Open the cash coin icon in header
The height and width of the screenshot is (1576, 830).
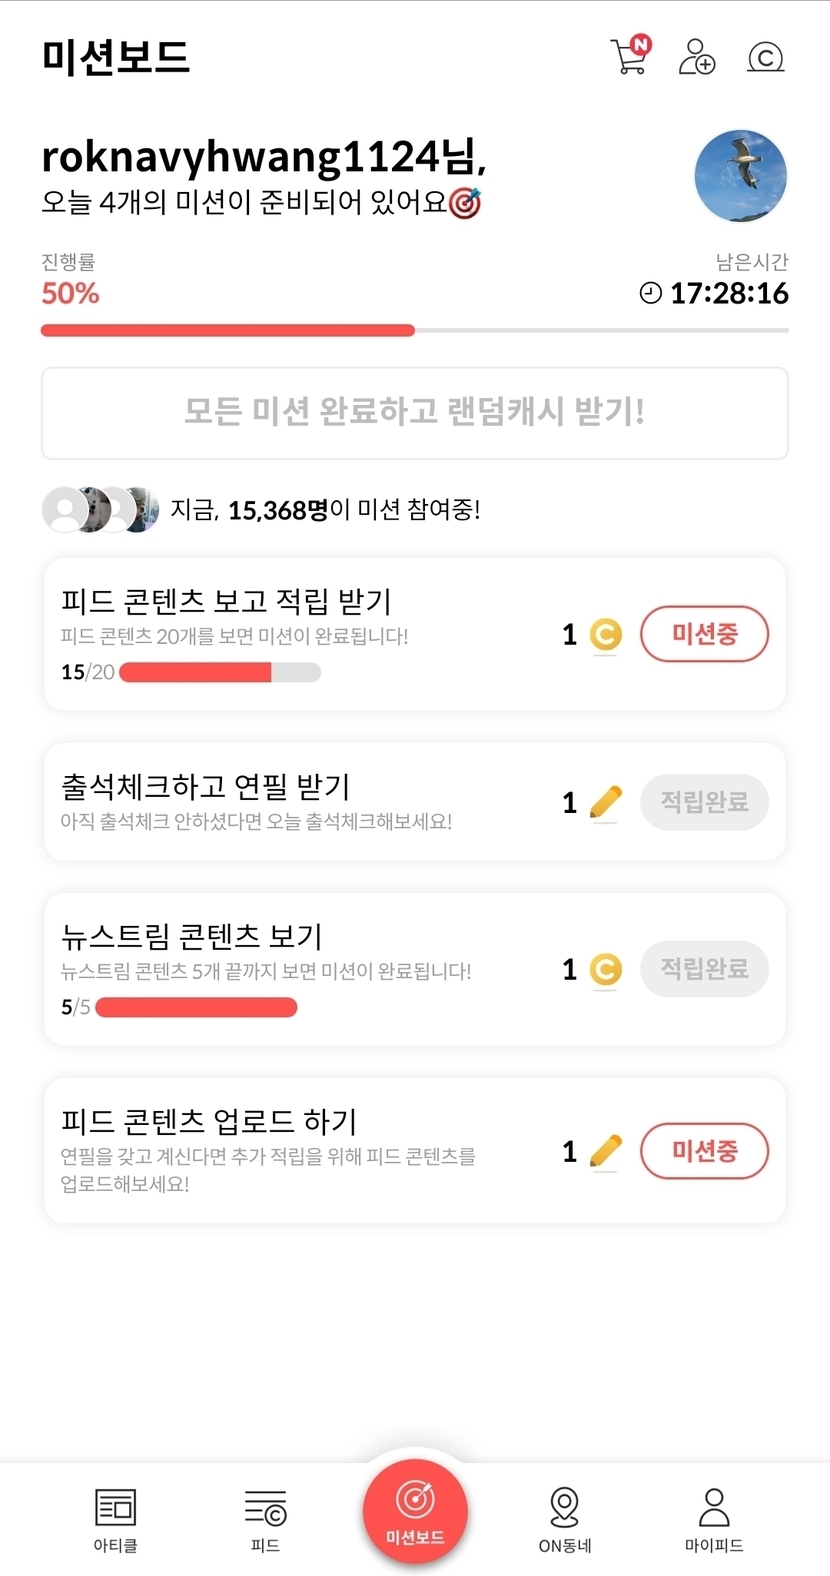pos(765,57)
